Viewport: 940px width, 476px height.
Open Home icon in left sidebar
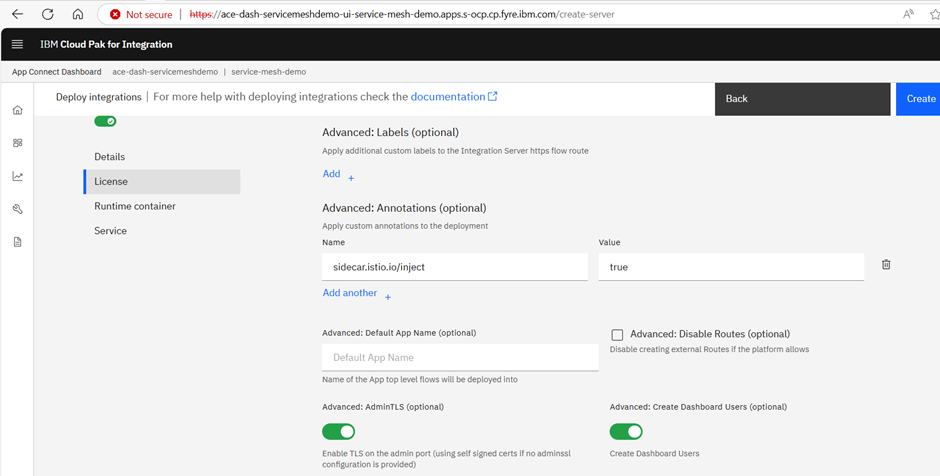click(17, 110)
